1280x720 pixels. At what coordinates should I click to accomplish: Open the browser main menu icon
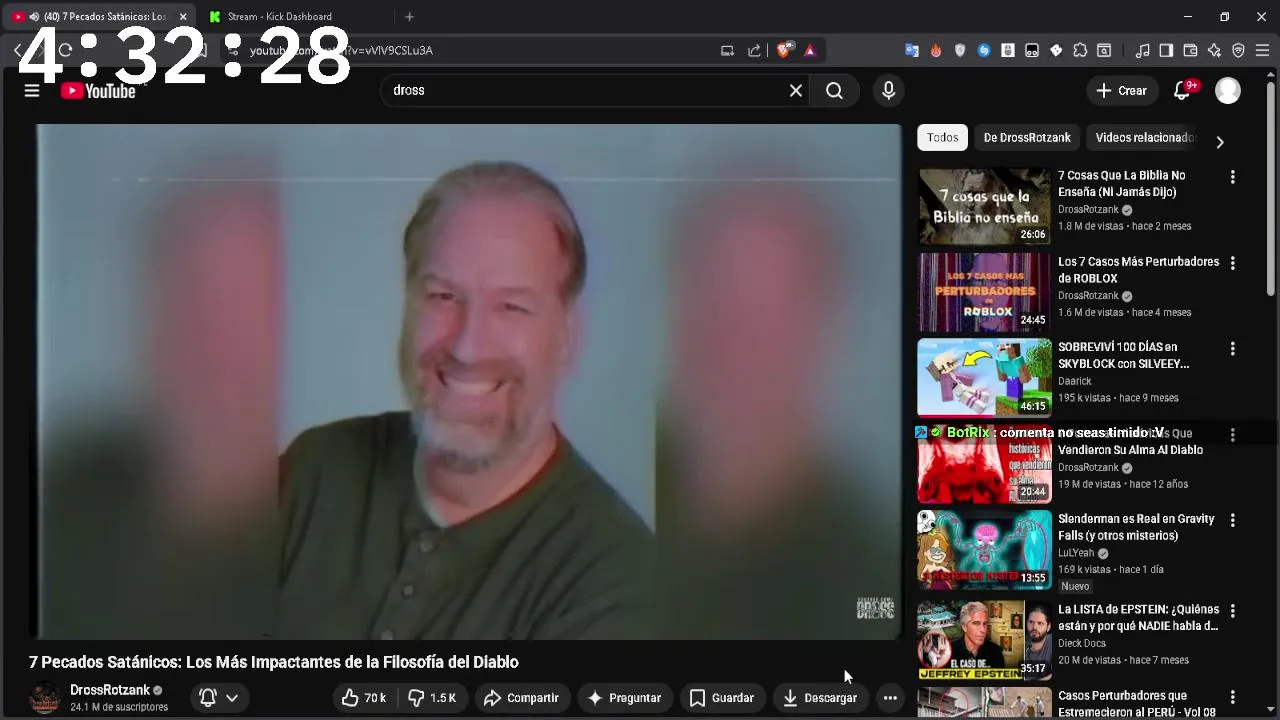click(x=1262, y=51)
